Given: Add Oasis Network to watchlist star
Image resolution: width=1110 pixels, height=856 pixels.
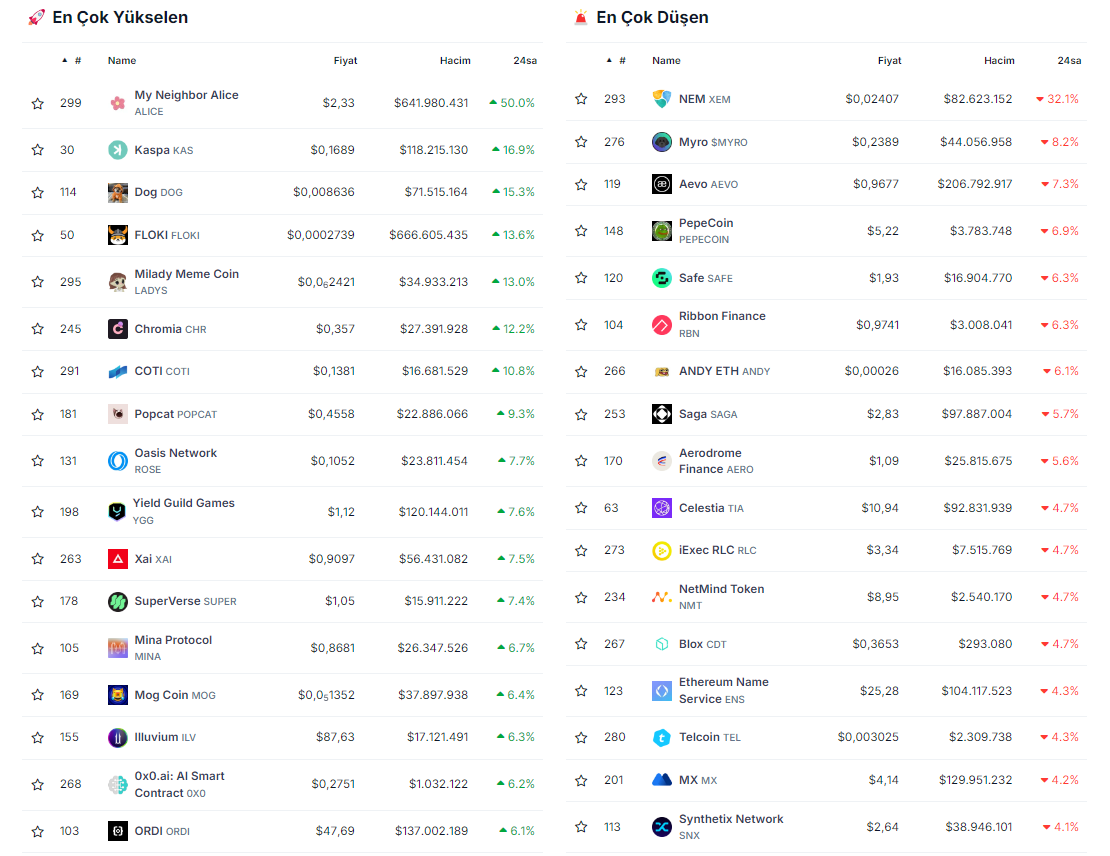Looking at the screenshot, I should [x=38, y=461].
